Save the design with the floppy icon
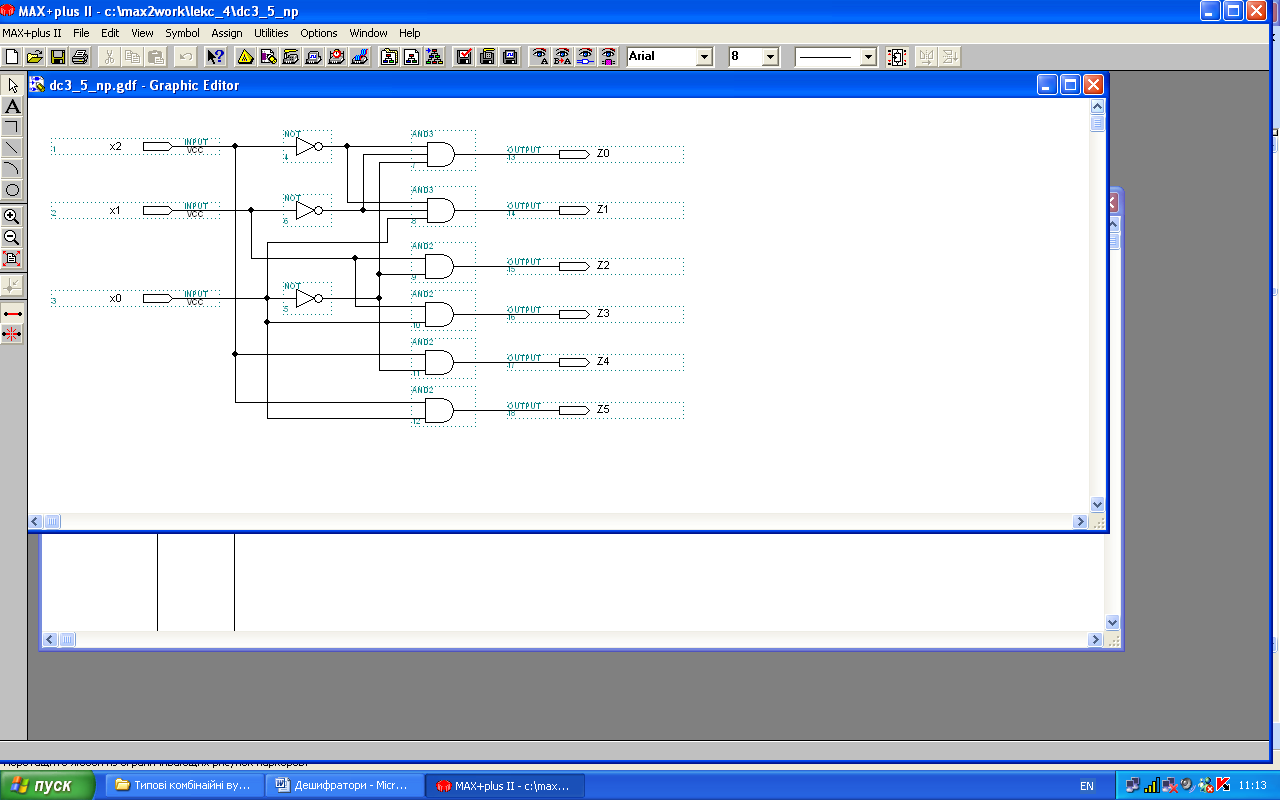The width and height of the screenshot is (1280, 800). click(57, 57)
